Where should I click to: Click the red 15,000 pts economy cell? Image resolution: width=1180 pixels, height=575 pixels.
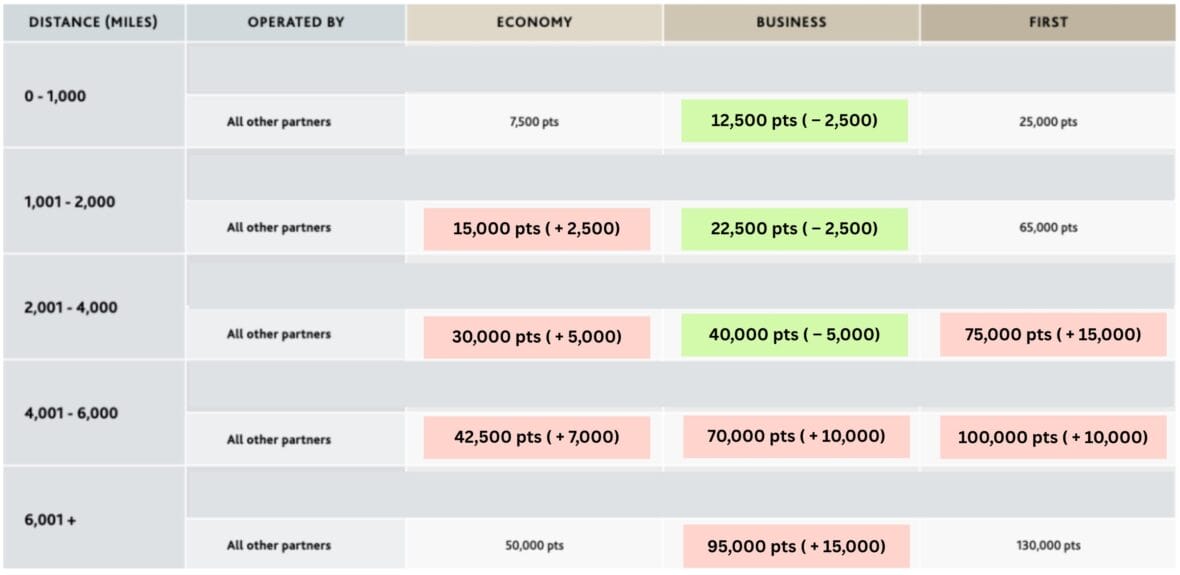click(537, 229)
